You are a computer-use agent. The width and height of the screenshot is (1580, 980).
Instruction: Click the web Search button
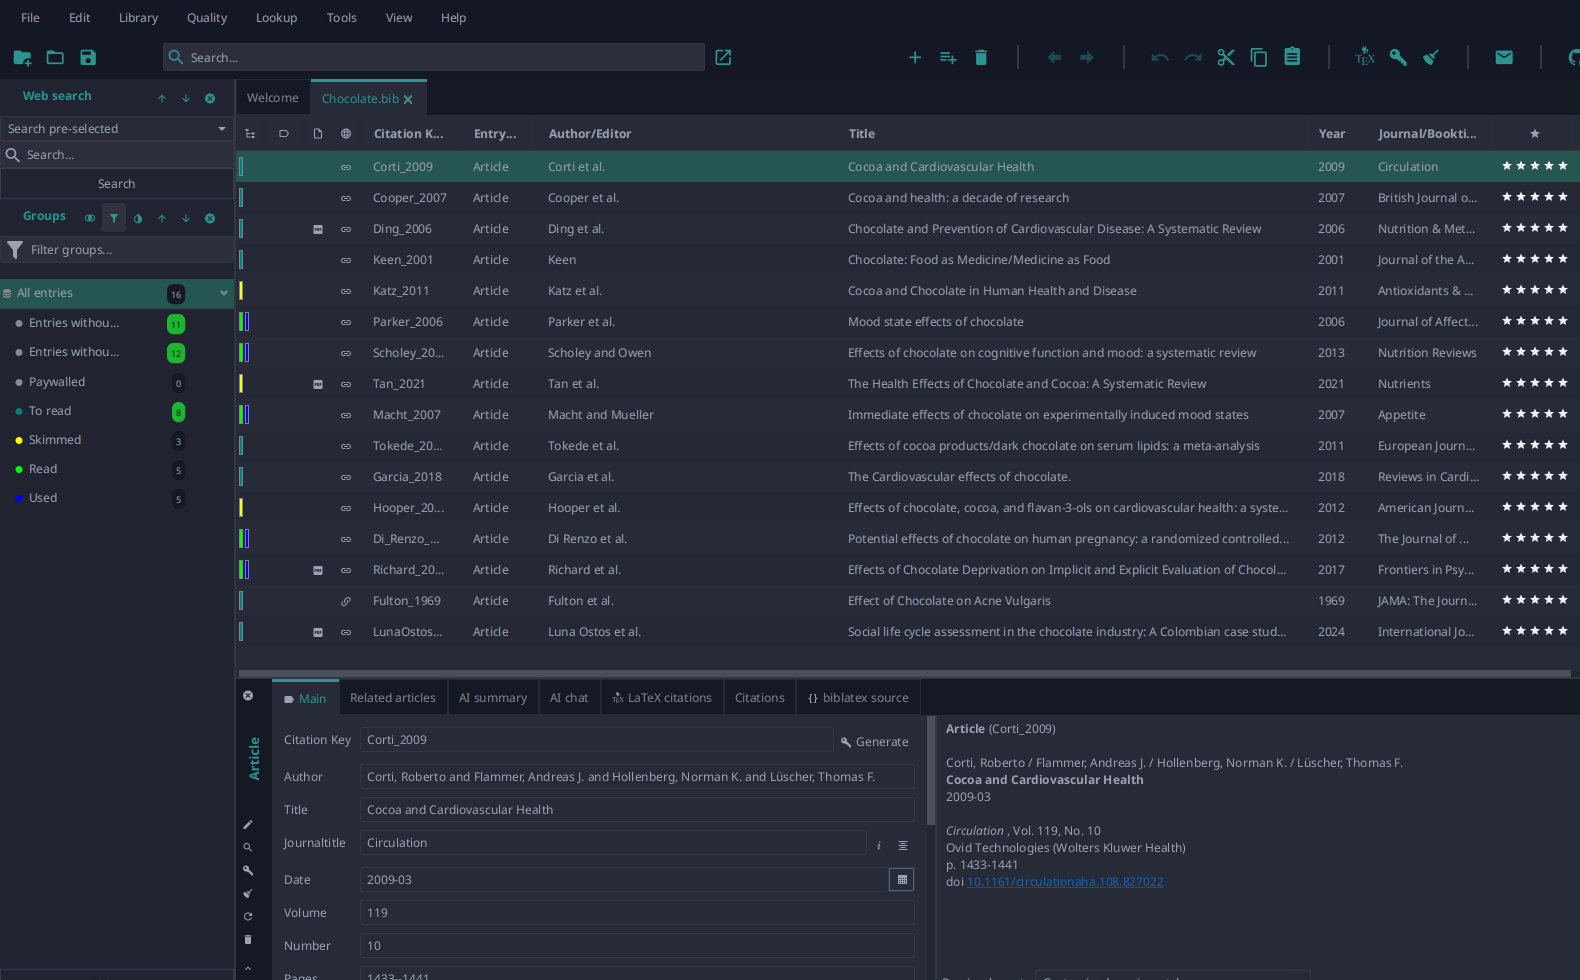coord(117,184)
